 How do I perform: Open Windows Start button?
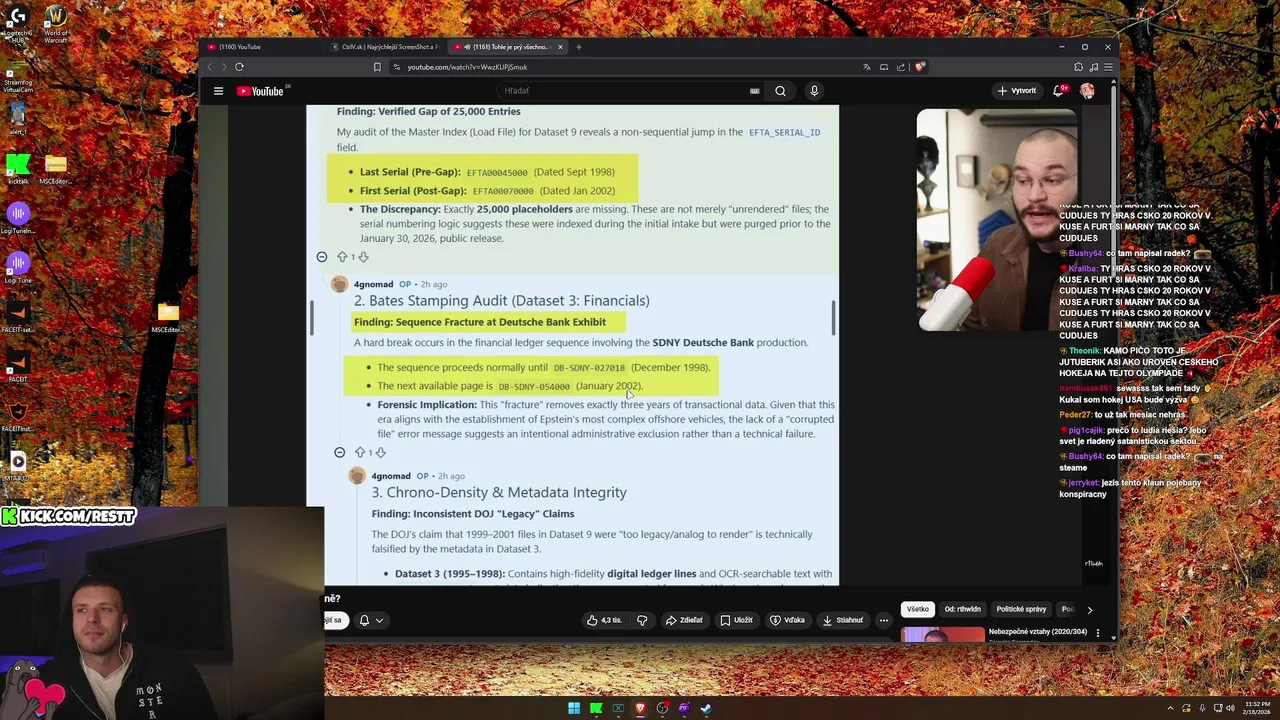(x=574, y=709)
